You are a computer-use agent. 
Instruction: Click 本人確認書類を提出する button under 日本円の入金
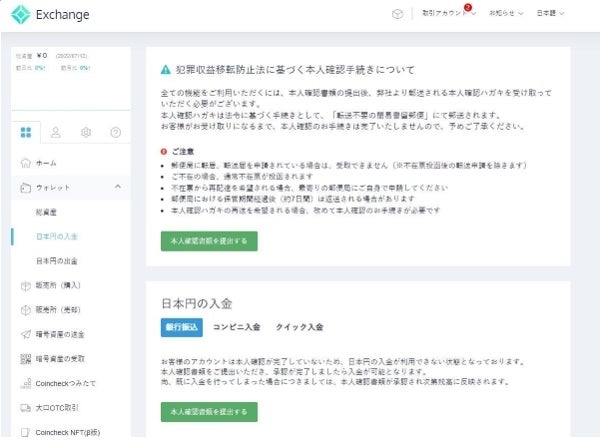click(209, 411)
